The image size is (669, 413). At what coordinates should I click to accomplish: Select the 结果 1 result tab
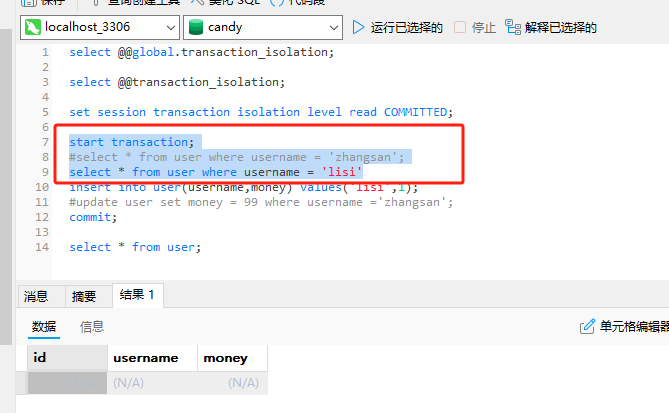[137, 295]
